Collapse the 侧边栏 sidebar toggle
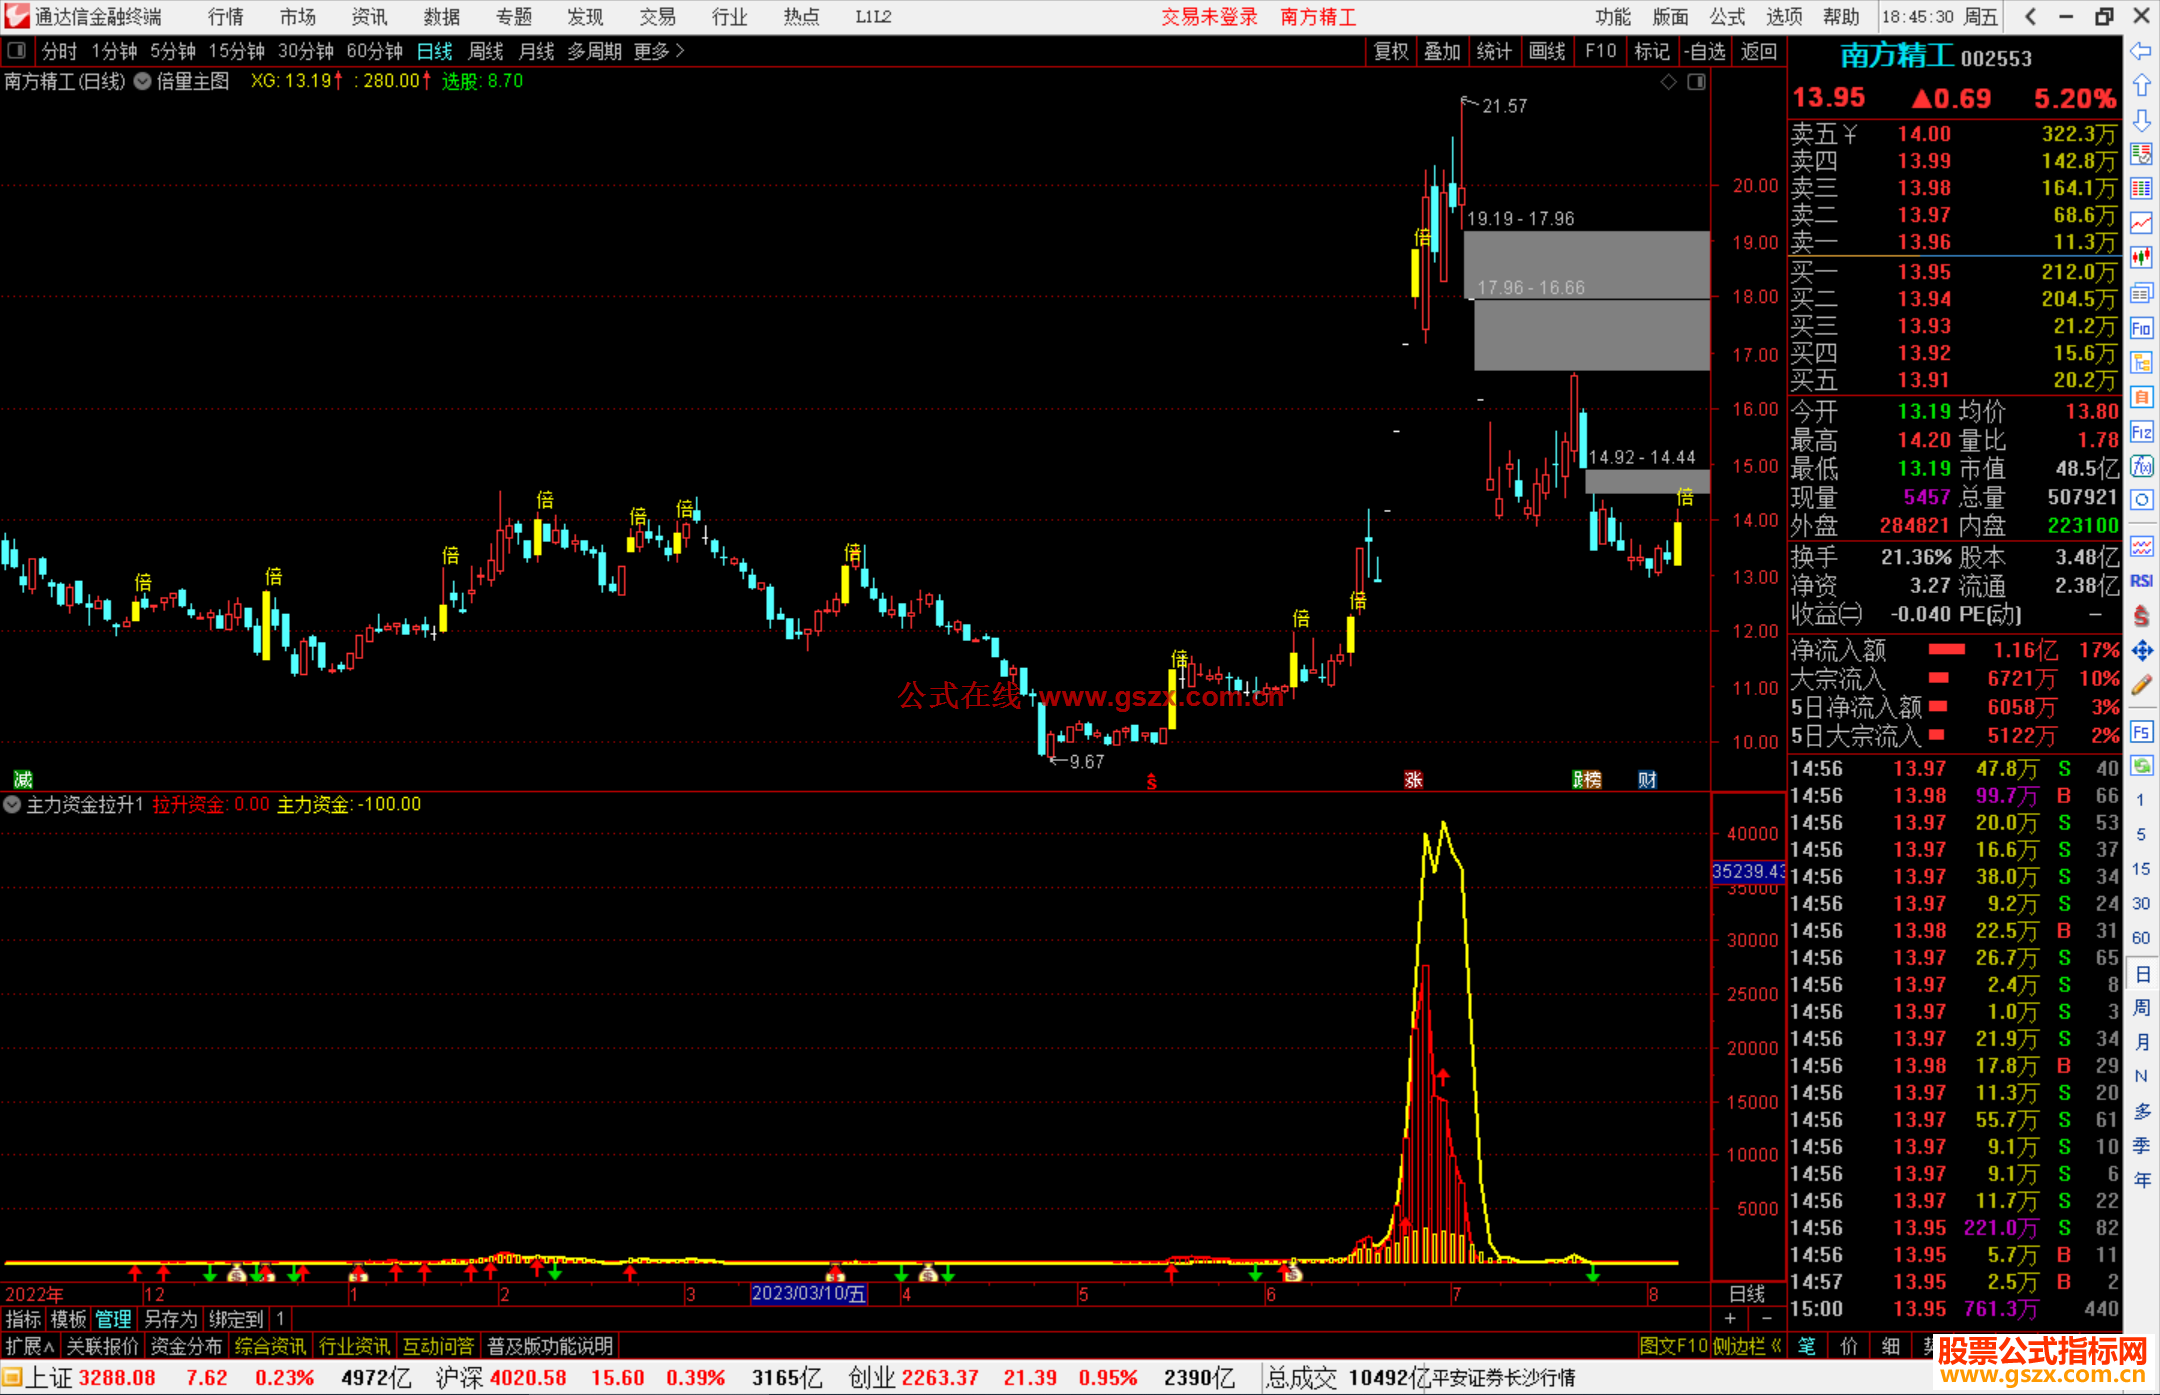The height and width of the screenshot is (1395, 2160). pyautogui.click(x=1748, y=1346)
